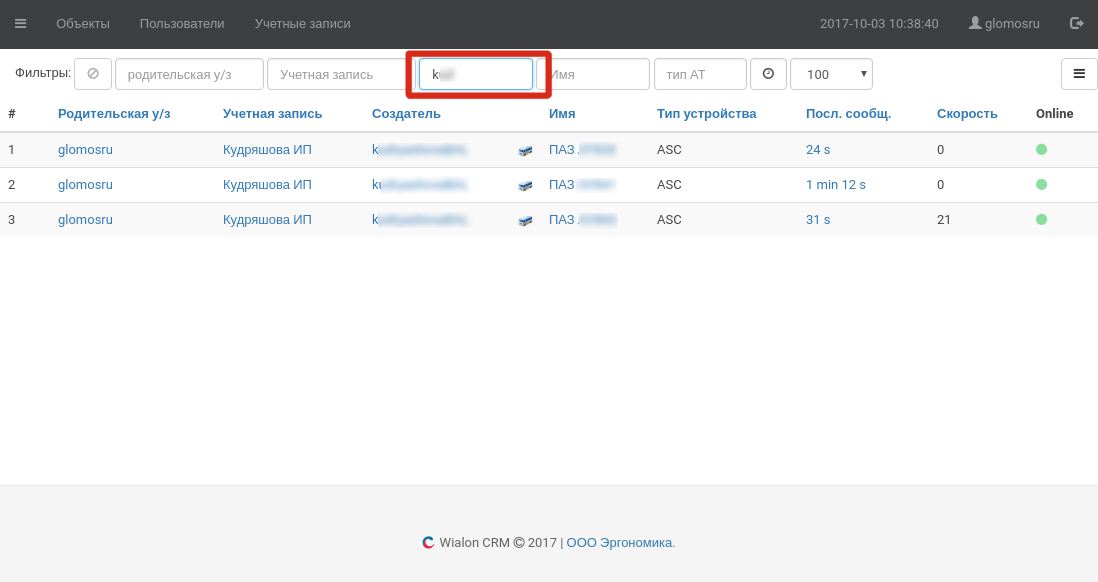Click the ООО Эргономика footer link
The height and width of the screenshot is (582, 1098).
[x=620, y=543]
